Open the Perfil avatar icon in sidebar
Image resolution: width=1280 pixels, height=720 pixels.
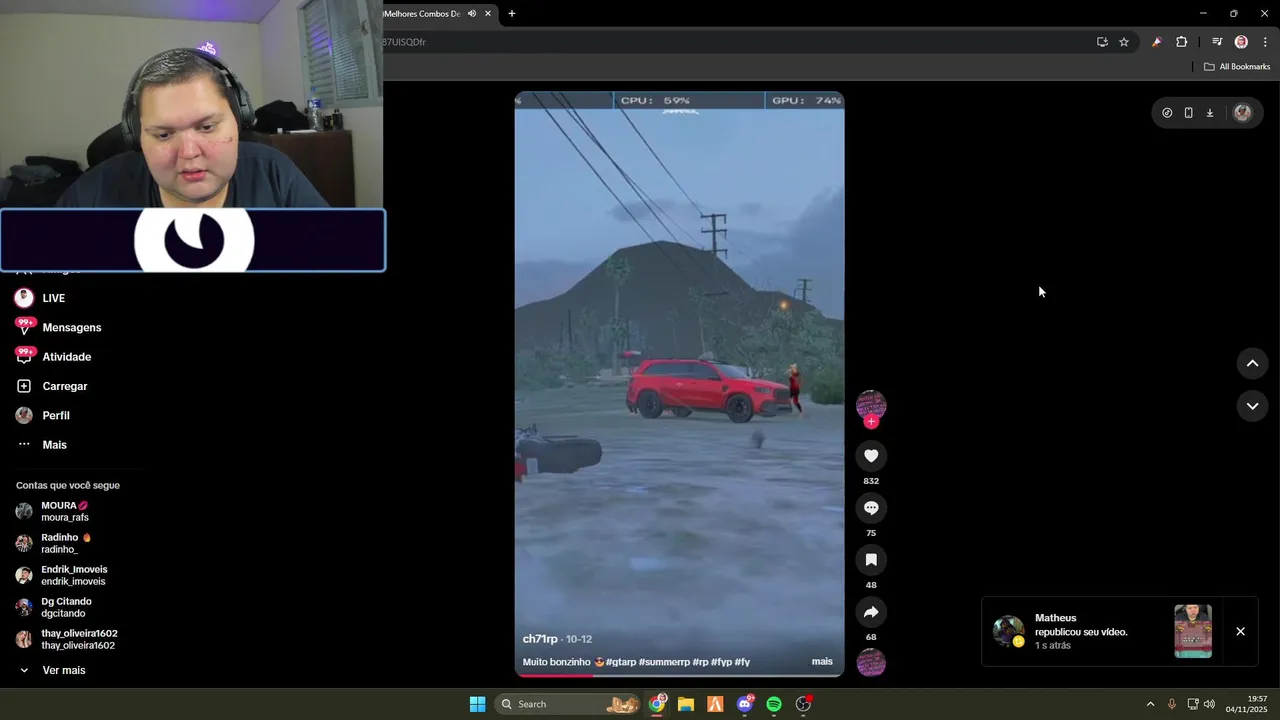[24, 415]
